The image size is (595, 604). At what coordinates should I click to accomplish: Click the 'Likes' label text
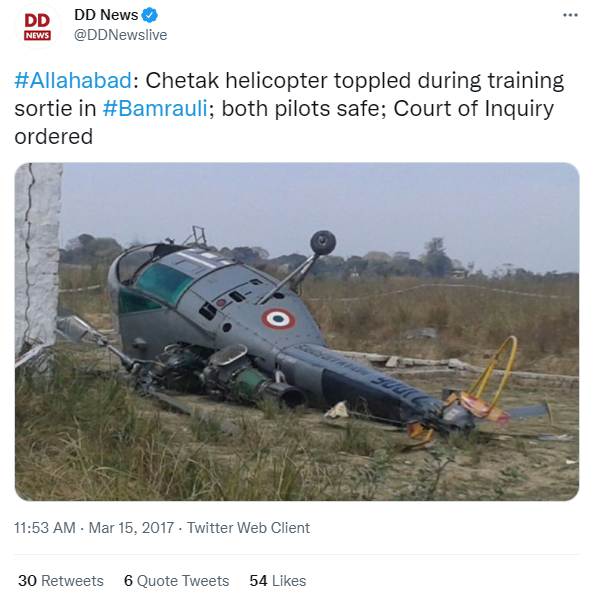point(289,581)
